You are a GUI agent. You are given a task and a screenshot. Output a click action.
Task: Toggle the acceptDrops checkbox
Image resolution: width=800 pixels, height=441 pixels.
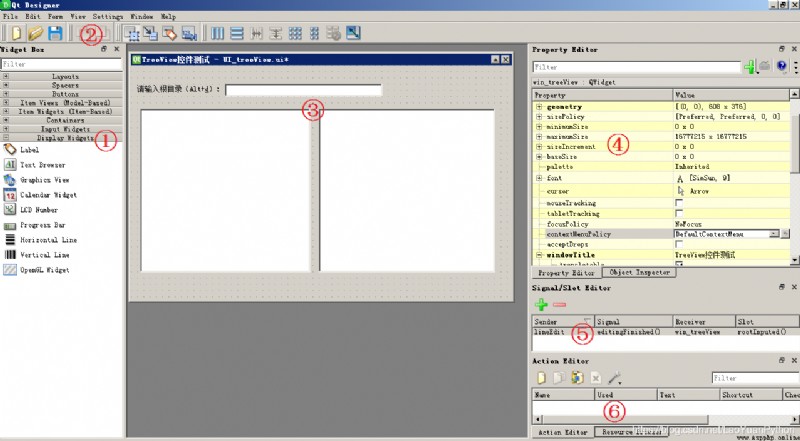[x=679, y=244]
